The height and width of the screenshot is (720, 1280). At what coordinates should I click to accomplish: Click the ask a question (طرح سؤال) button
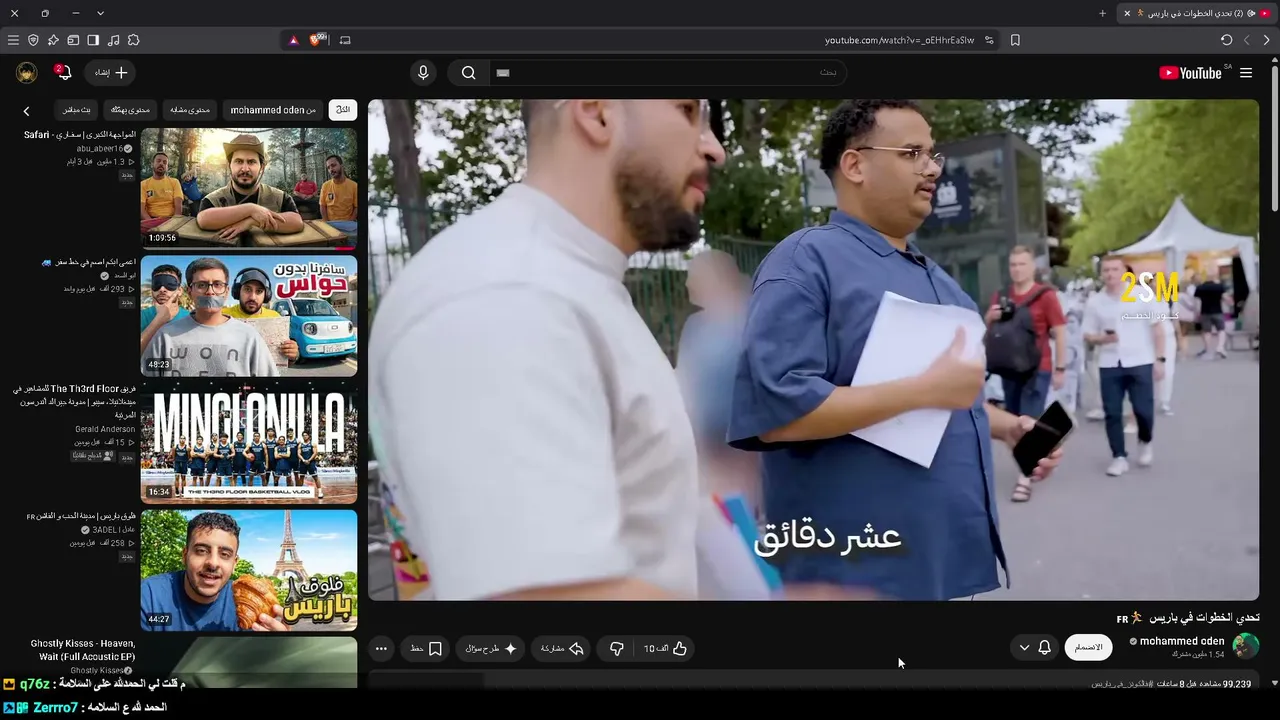491,648
